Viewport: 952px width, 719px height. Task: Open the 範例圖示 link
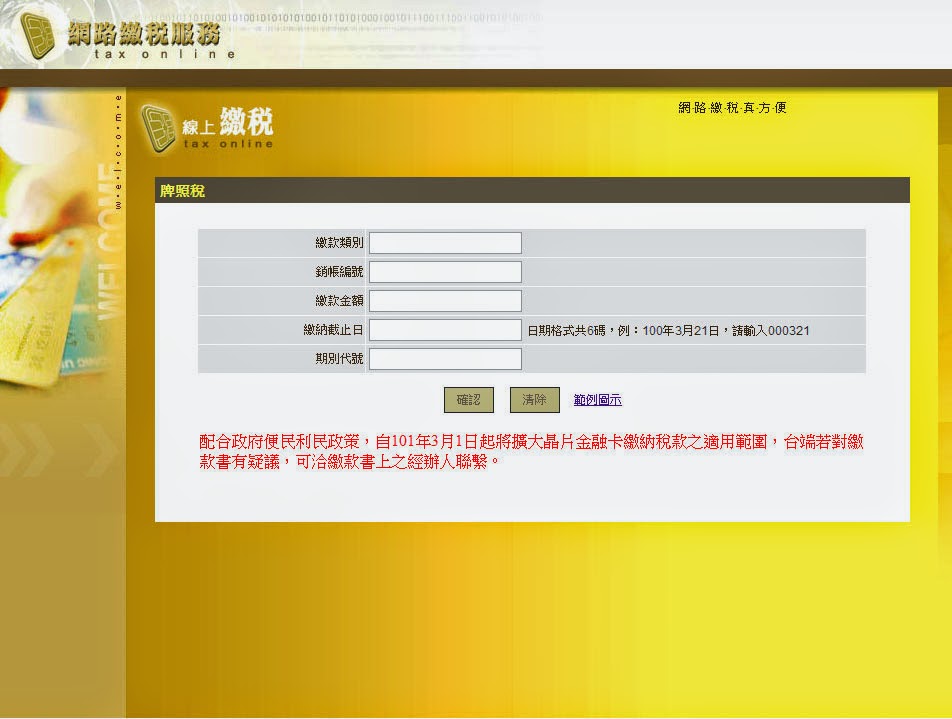pyautogui.click(x=597, y=400)
